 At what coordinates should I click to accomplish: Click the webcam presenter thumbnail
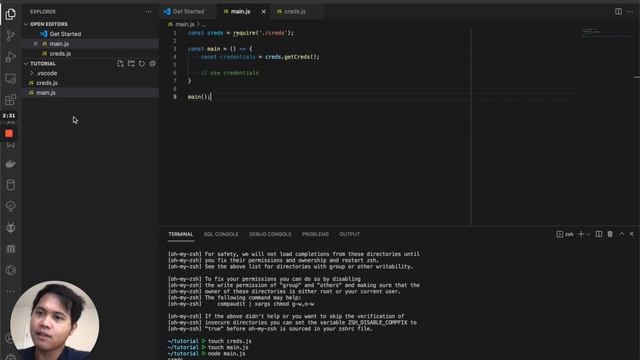[55, 320]
